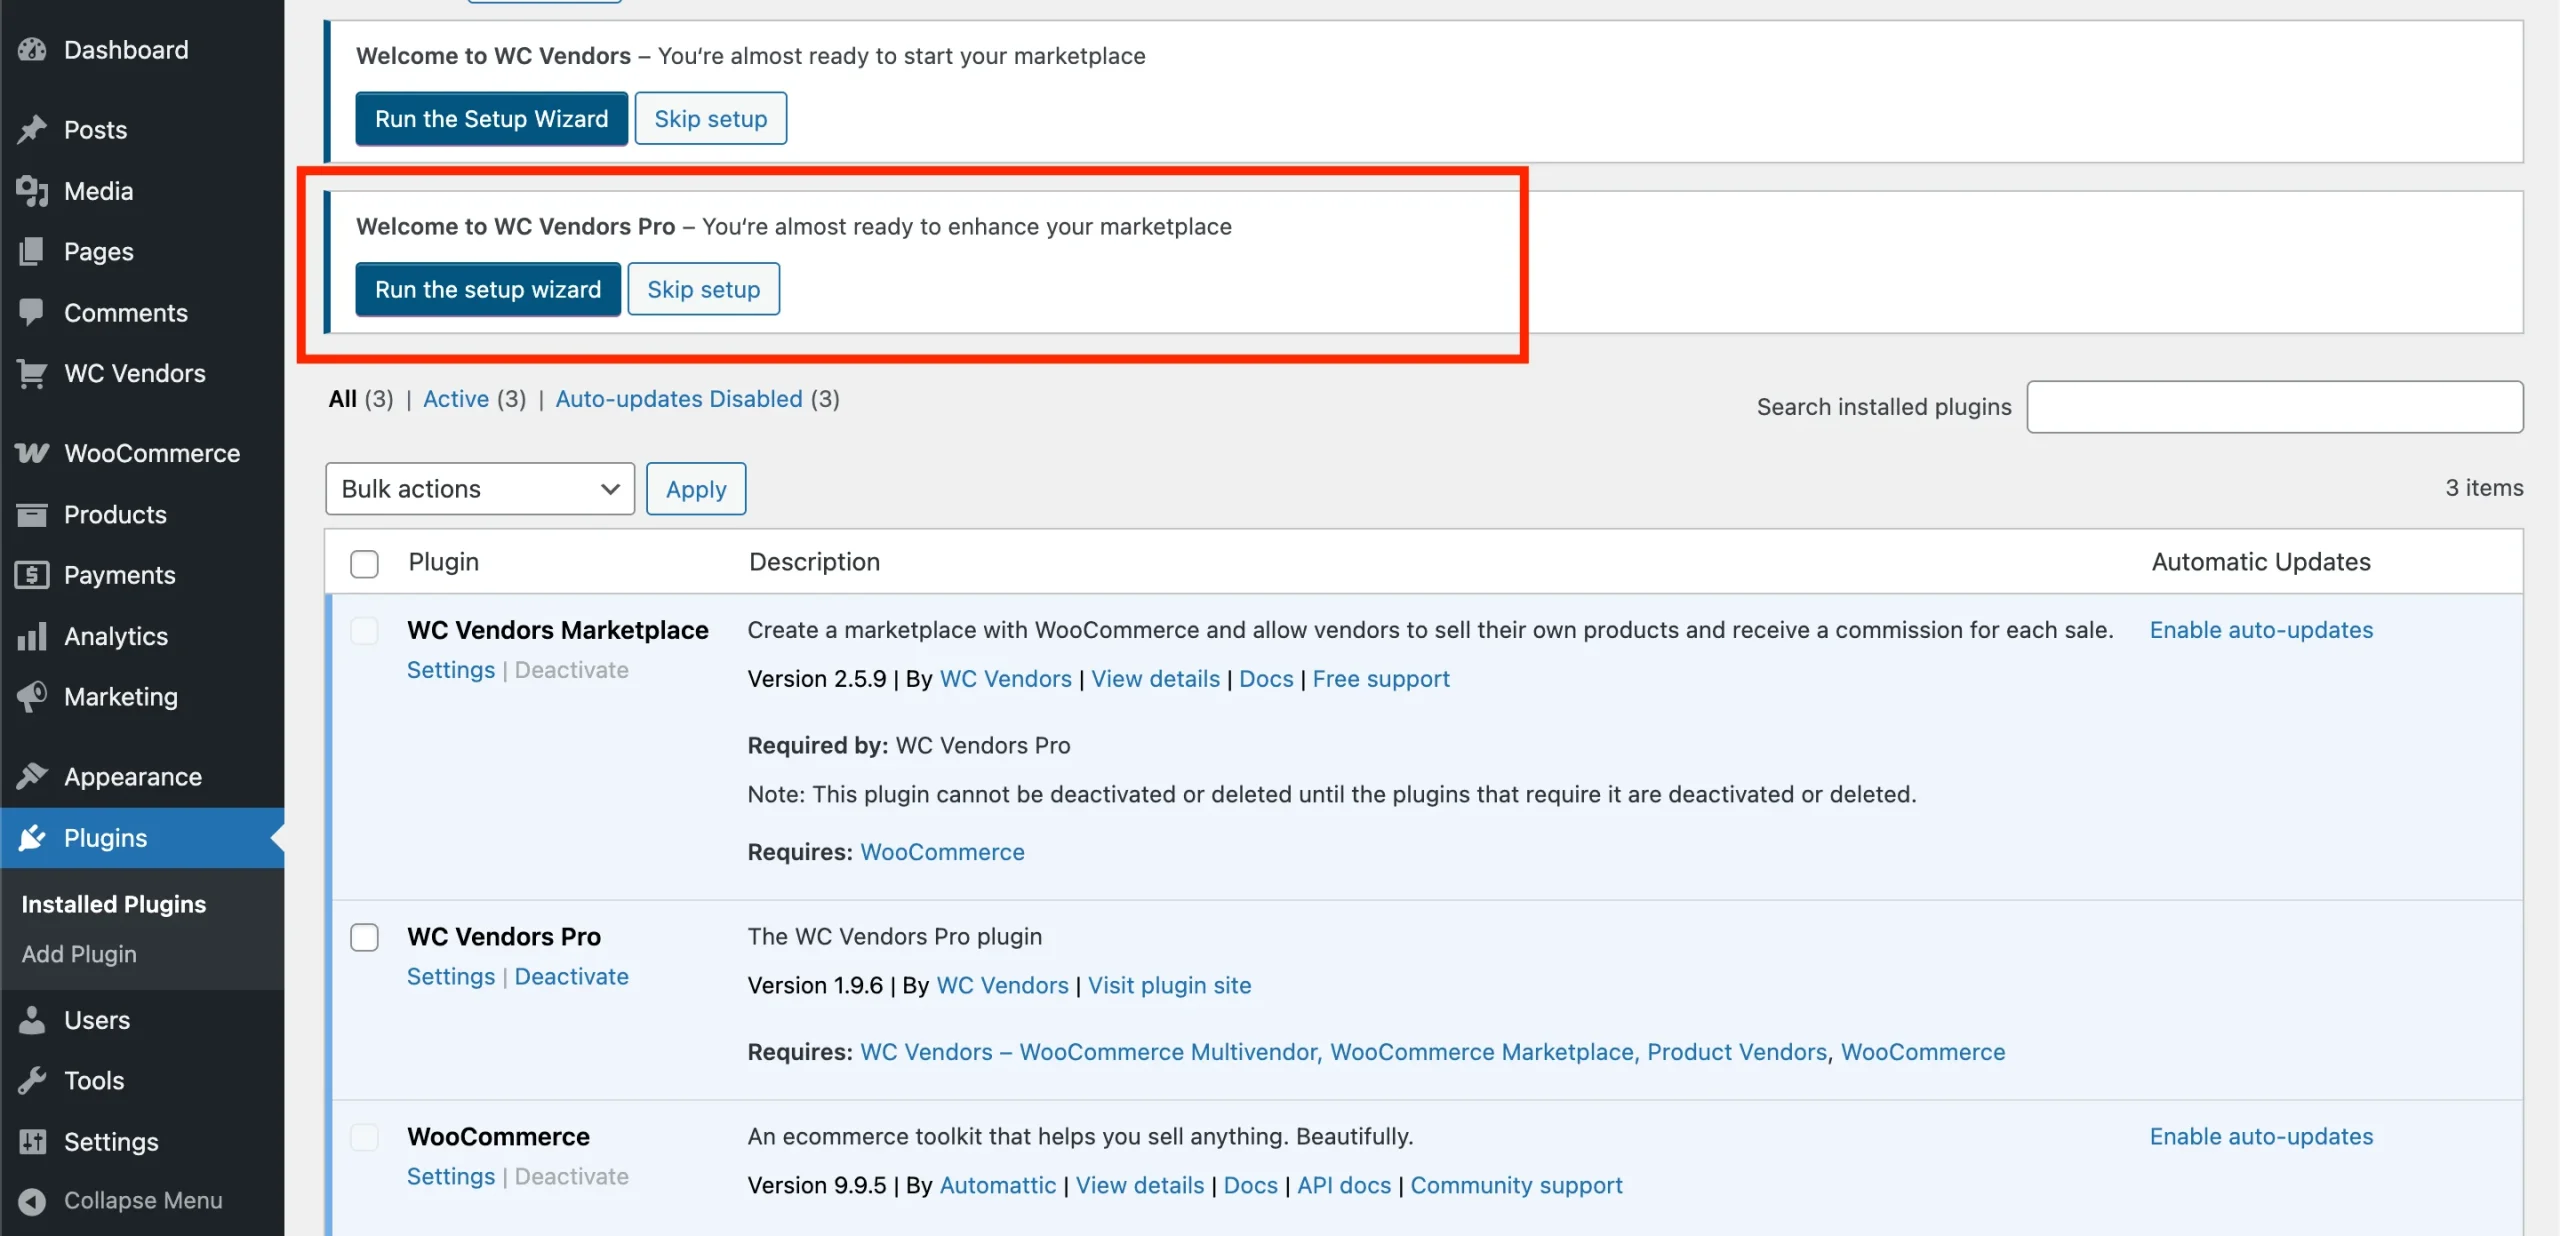Open WC Vendors Pro Settings link

pos(451,977)
